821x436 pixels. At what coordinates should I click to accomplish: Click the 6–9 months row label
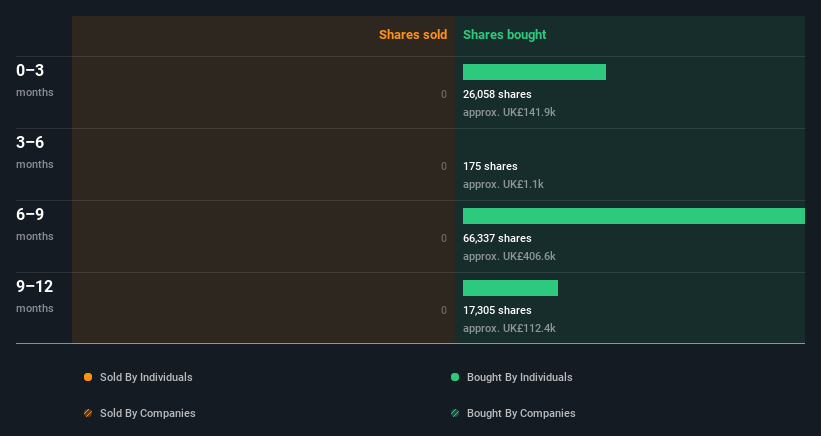[35, 224]
